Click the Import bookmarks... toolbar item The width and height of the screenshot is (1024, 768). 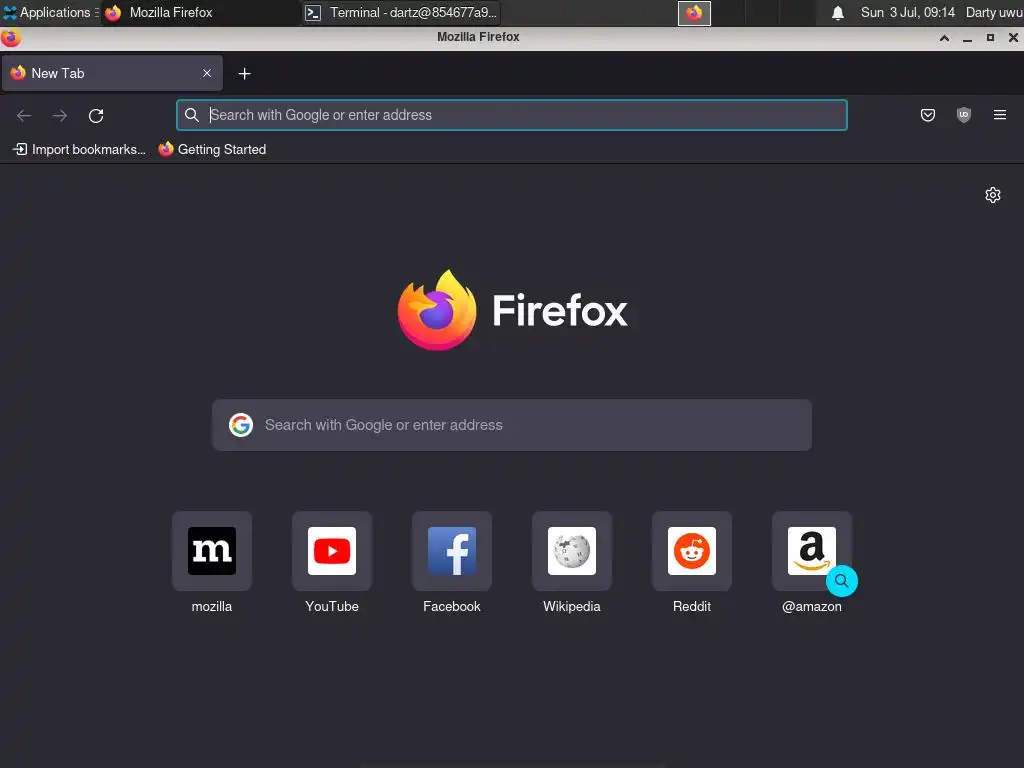point(79,150)
